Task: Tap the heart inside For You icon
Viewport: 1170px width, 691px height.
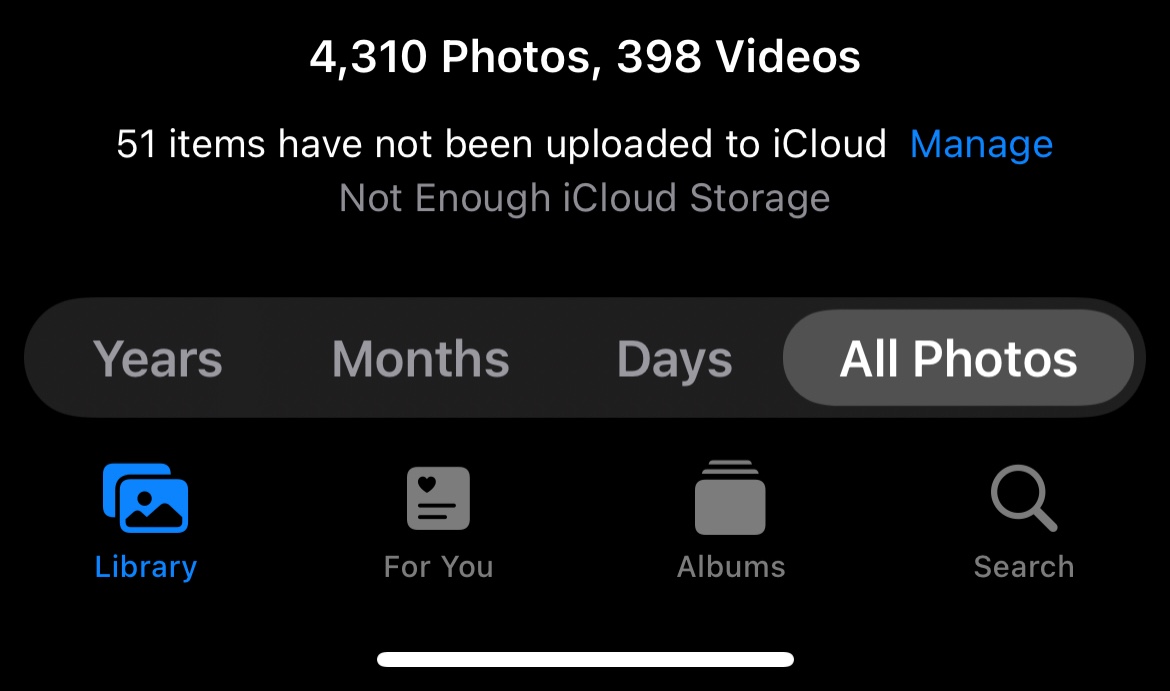Action: click(427, 484)
